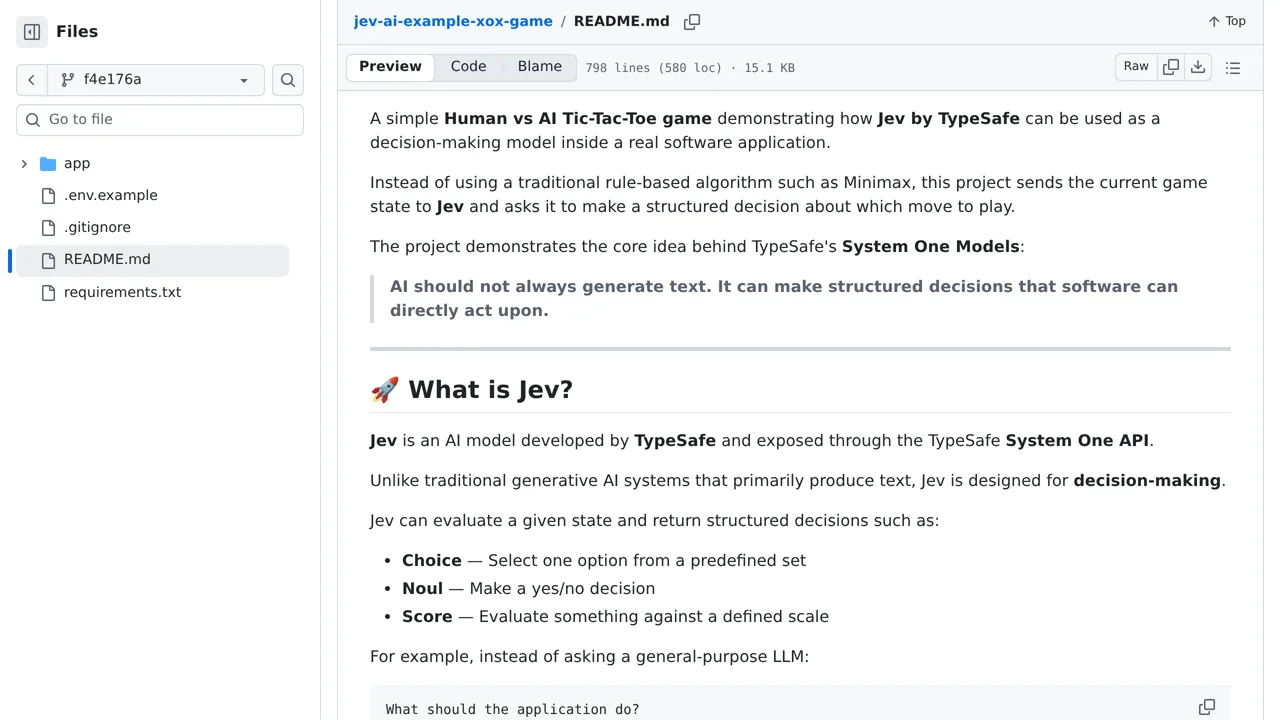The image size is (1280, 720).
Task: Download the raw file icon
Action: point(1198,67)
